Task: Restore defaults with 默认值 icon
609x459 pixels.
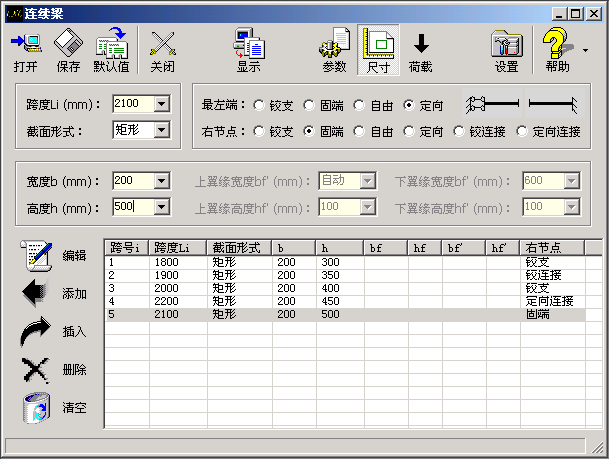Action: point(111,51)
